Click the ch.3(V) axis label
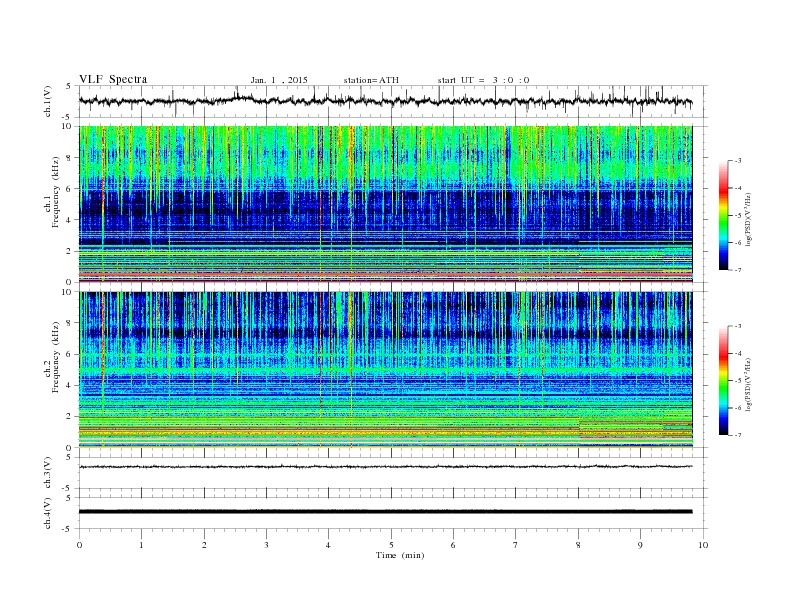 coord(48,473)
